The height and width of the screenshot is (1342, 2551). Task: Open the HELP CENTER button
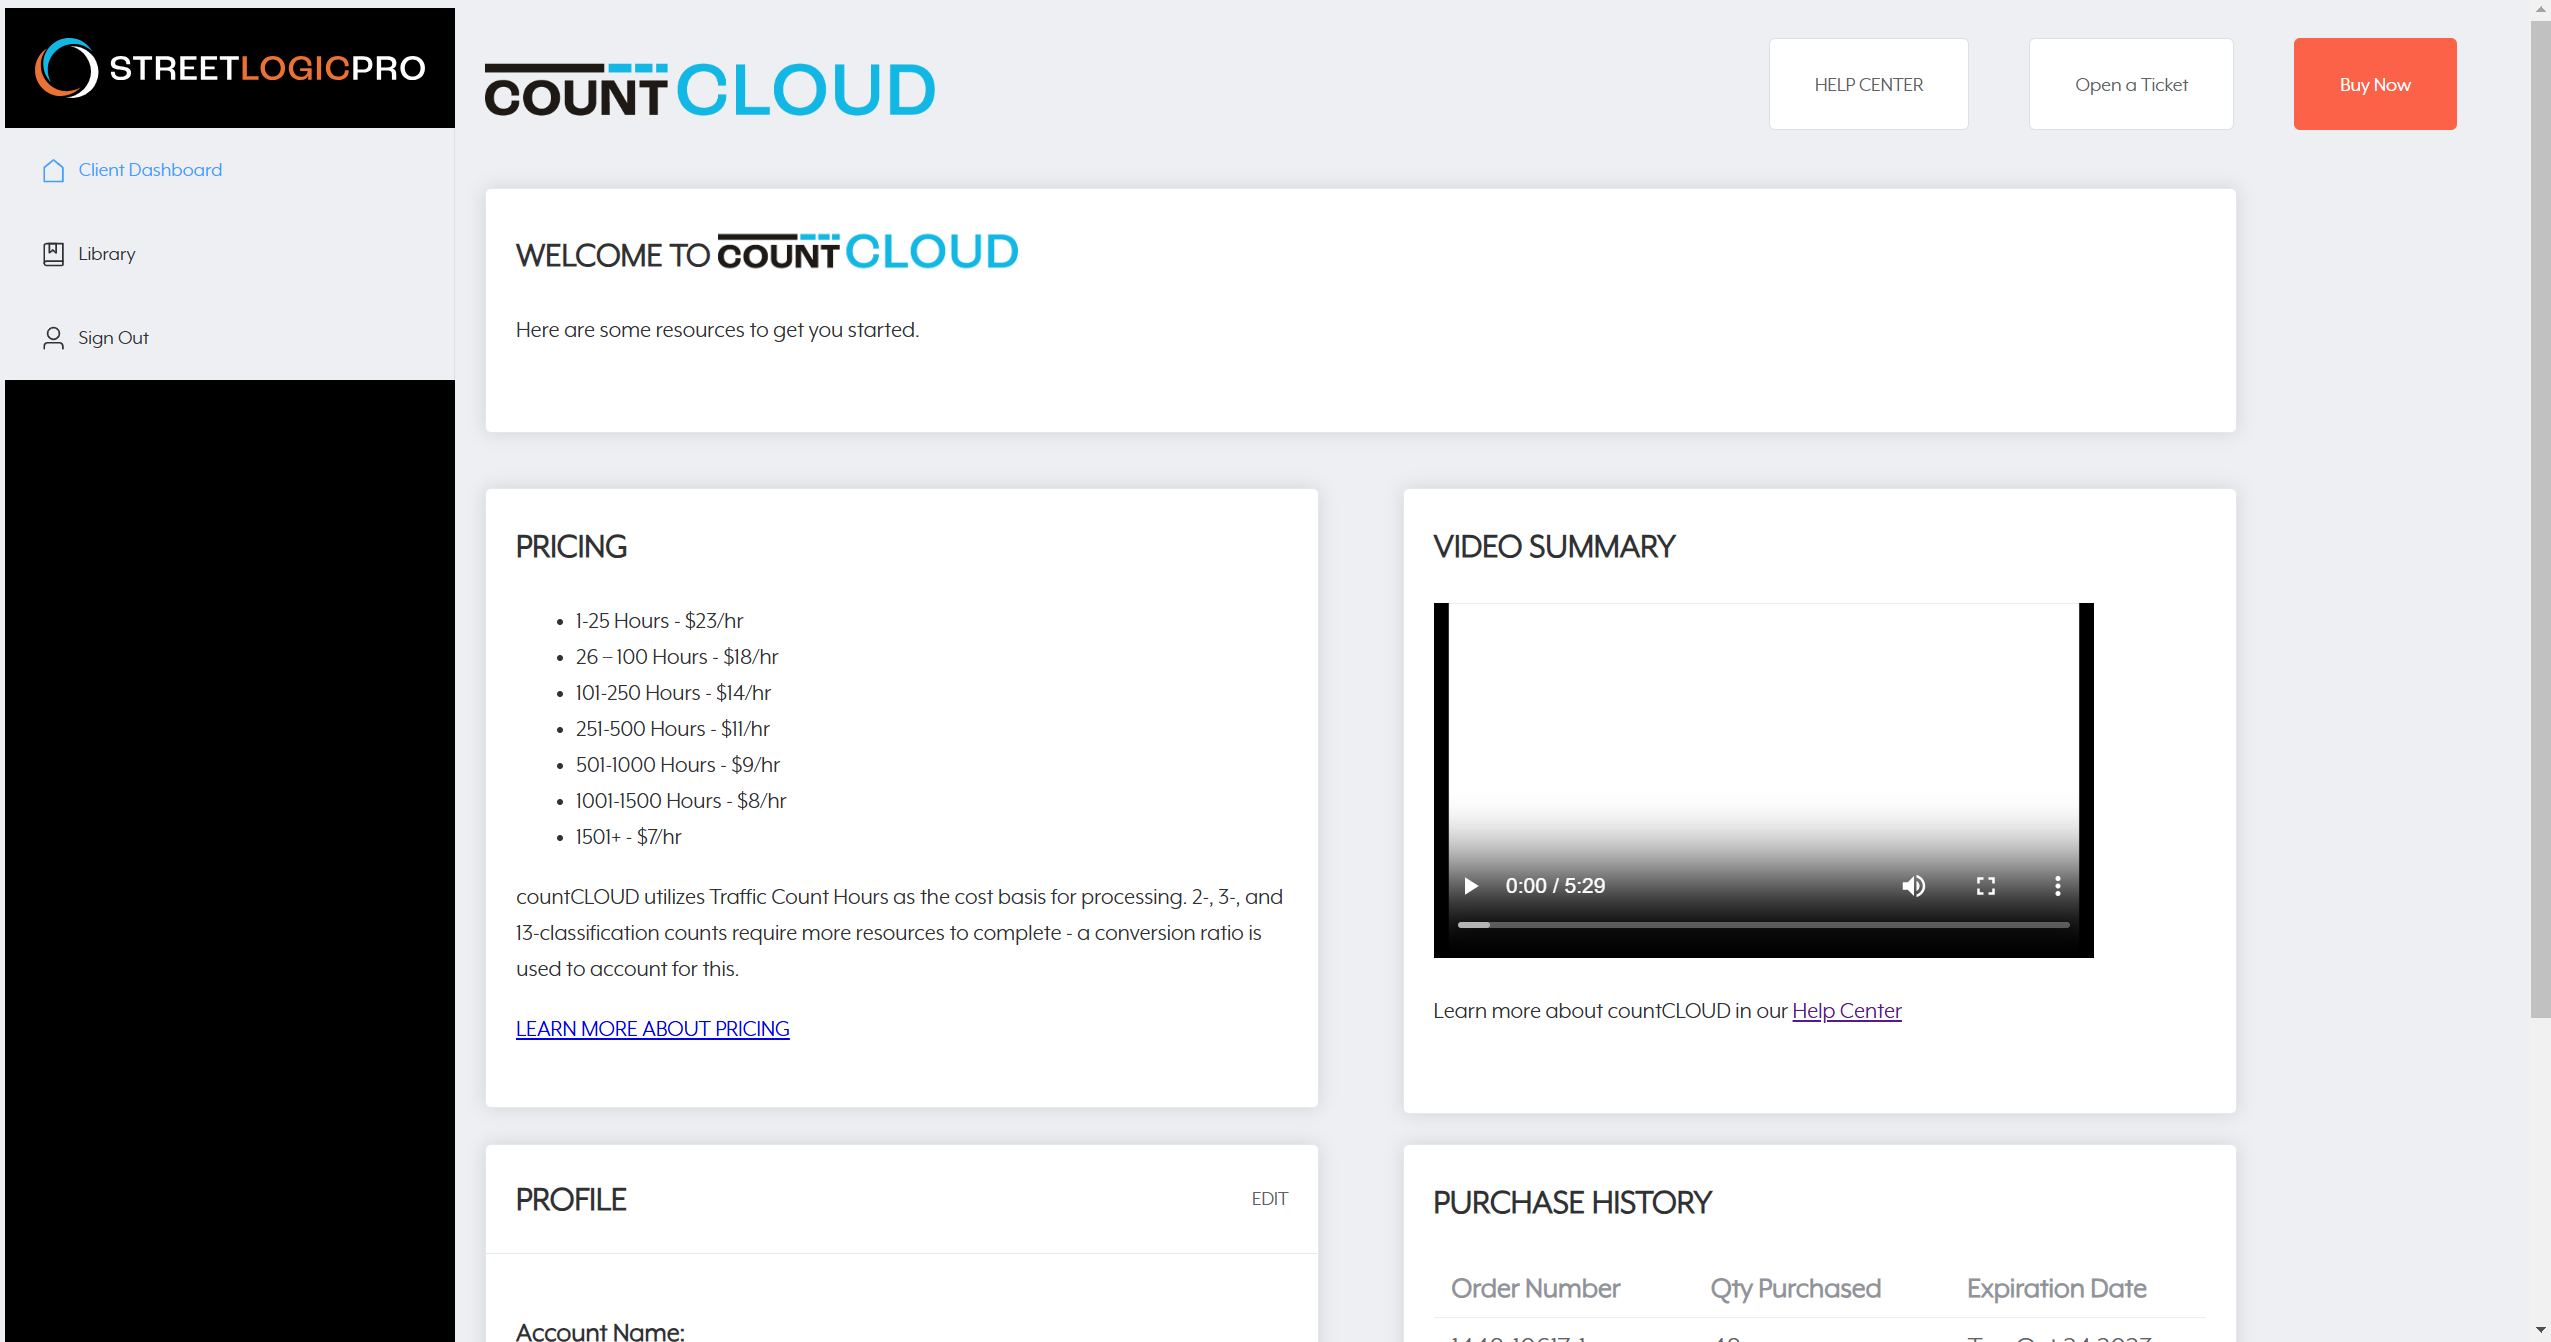(1868, 84)
